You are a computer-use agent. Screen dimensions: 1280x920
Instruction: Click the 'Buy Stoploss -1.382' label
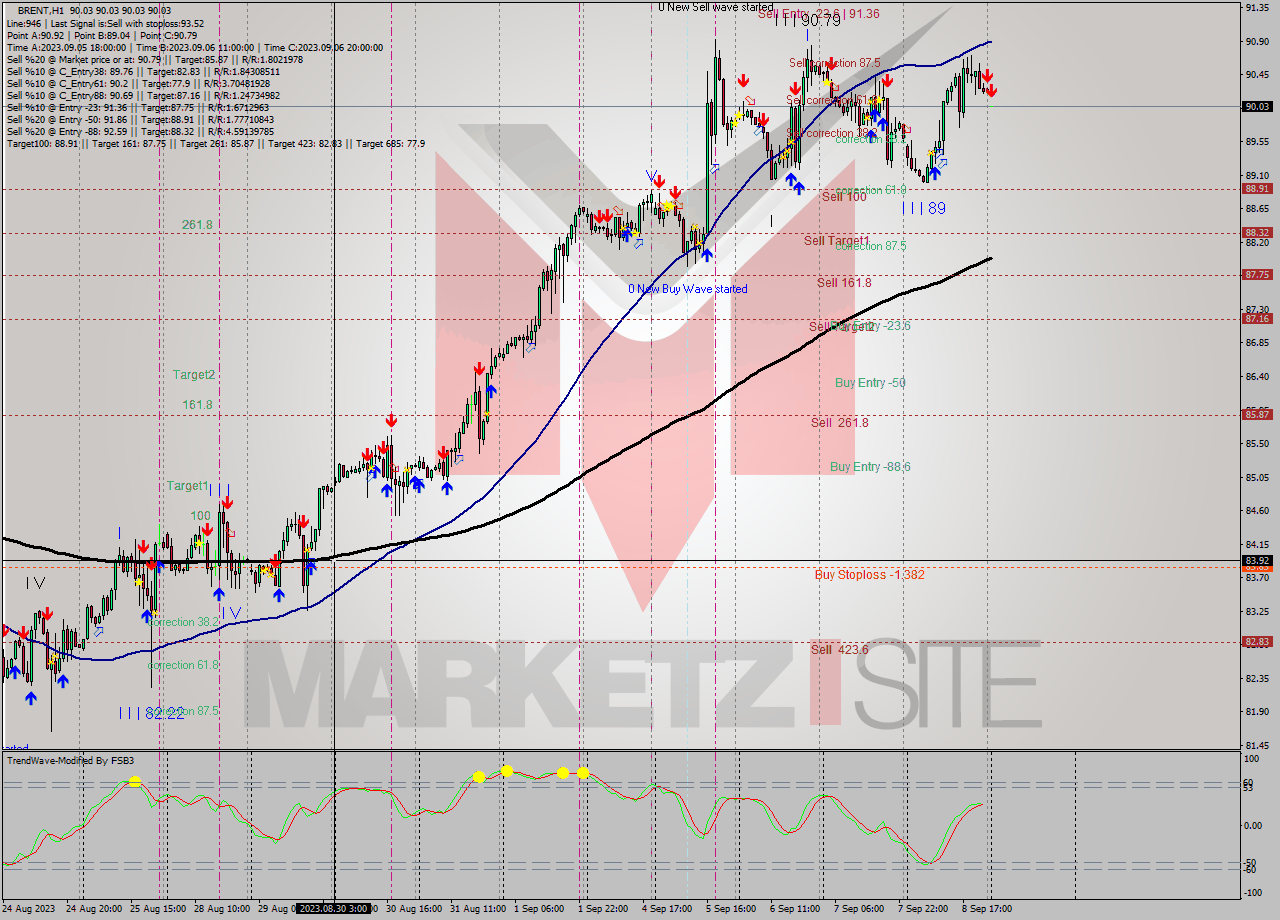click(x=869, y=575)
